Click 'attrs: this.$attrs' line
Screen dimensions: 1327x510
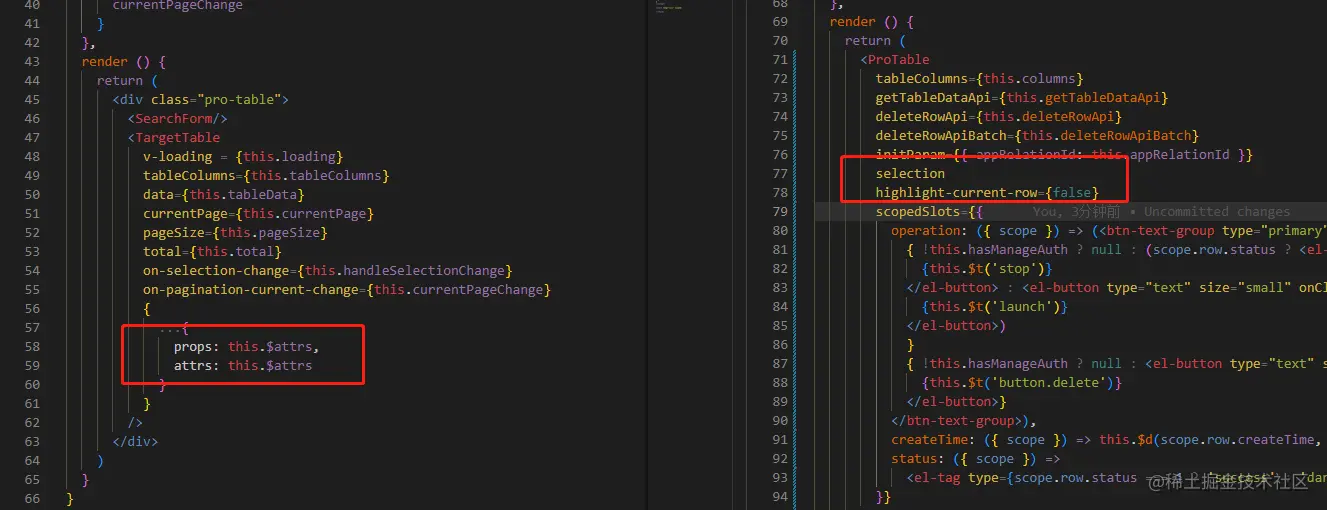[243, 366]
